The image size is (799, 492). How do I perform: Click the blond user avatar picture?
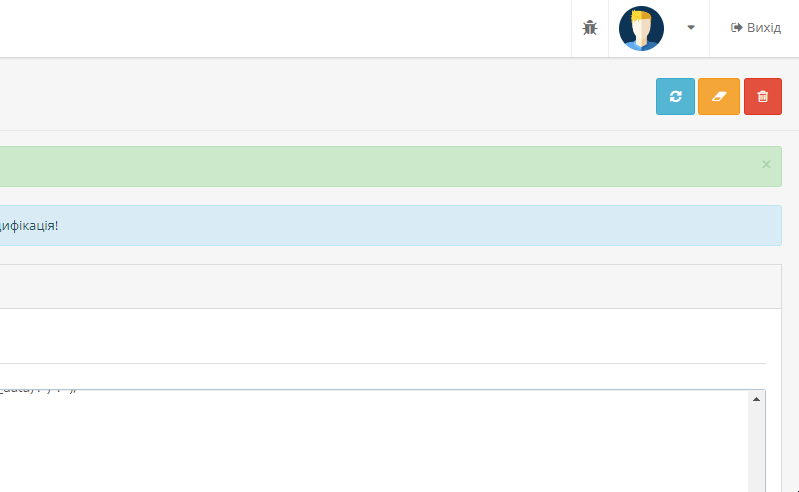[641, 28]
